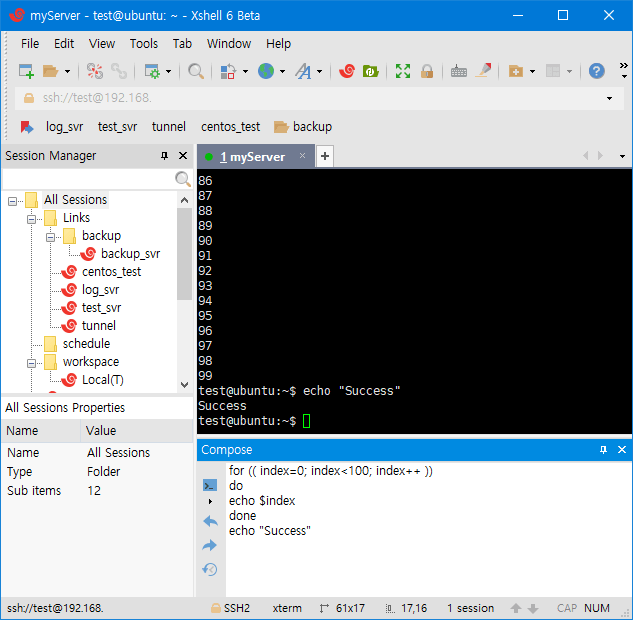This screenshot has width=633, height=620.
Task: Collapse the workspace folder in the tree
Action: click(x=32, y=362)
